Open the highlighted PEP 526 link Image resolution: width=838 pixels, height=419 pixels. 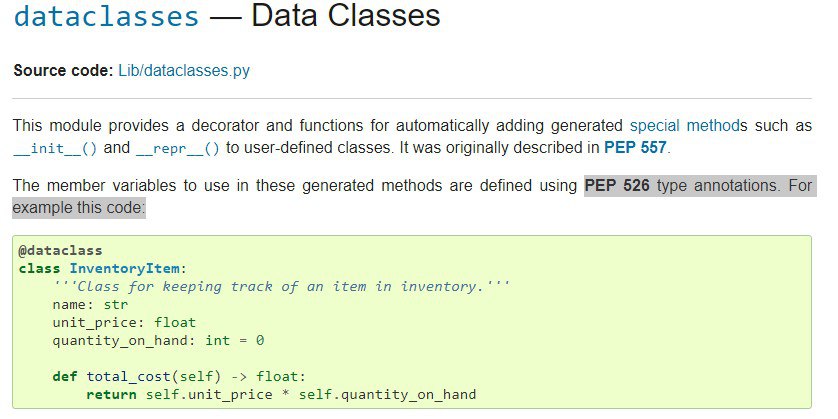(617, 185)
